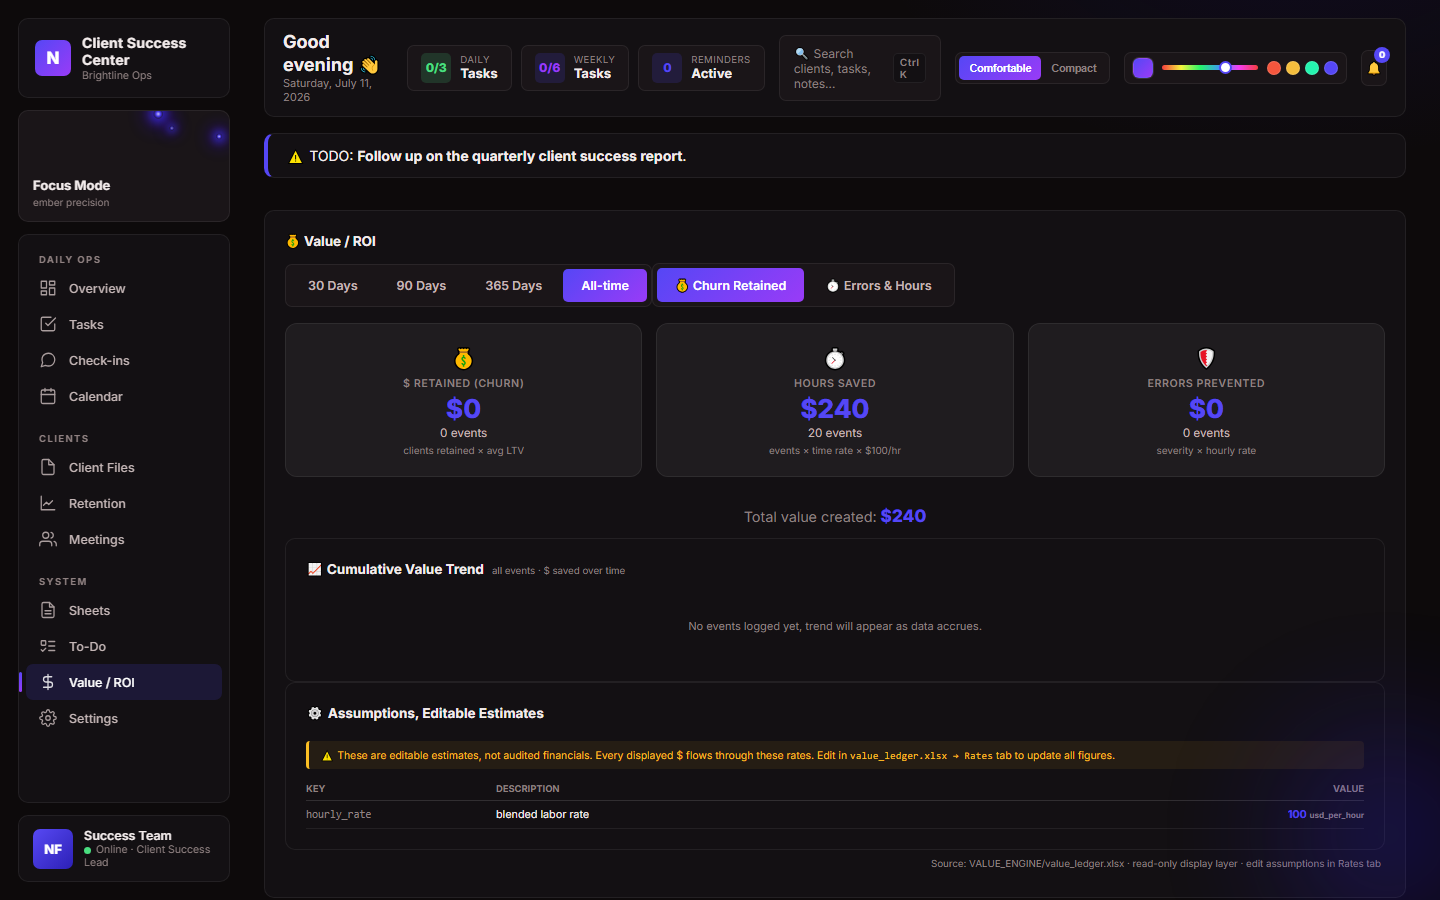Click the Assumptions, Editable Estimates heading
Screen dimensions: 1440x900
(x=436, y=713)
